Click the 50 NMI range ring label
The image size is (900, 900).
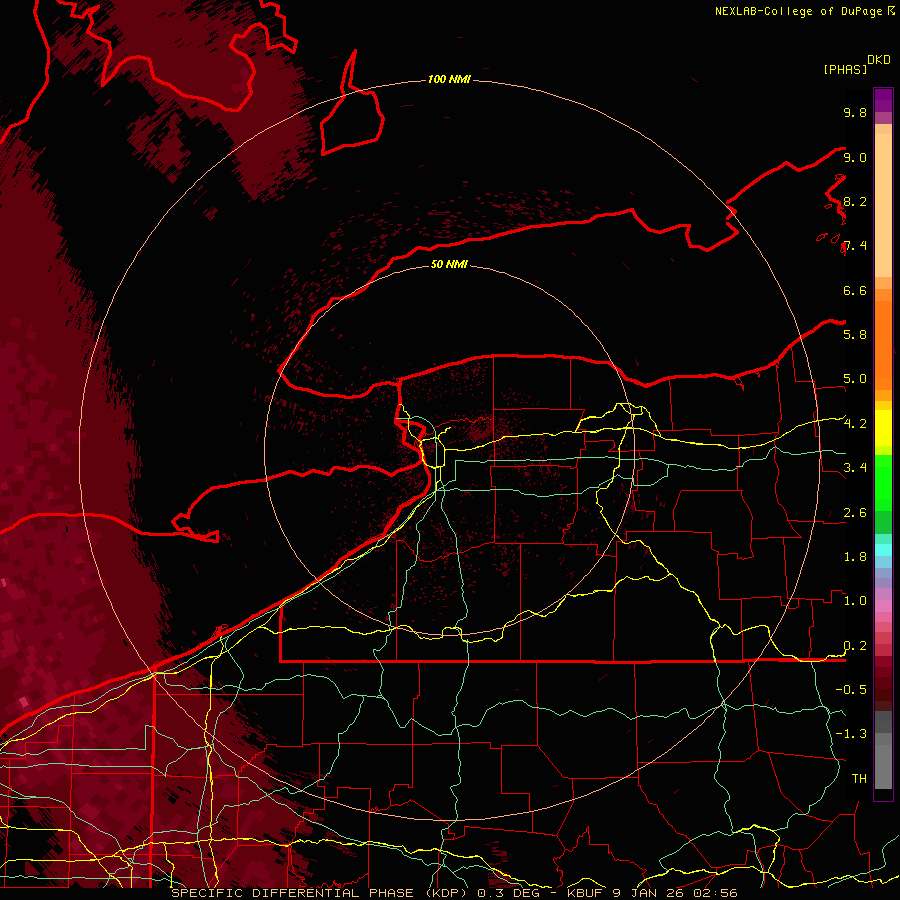point(449,264)
